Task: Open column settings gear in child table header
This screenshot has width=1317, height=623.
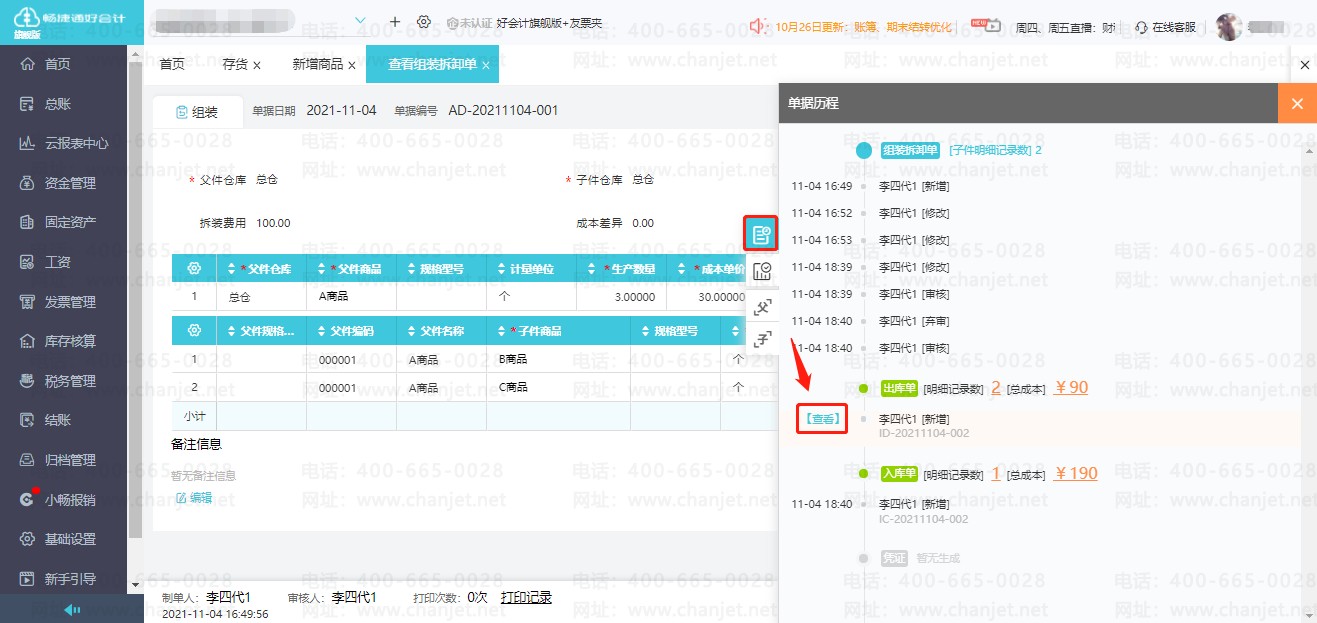Action: click(194, 331)
